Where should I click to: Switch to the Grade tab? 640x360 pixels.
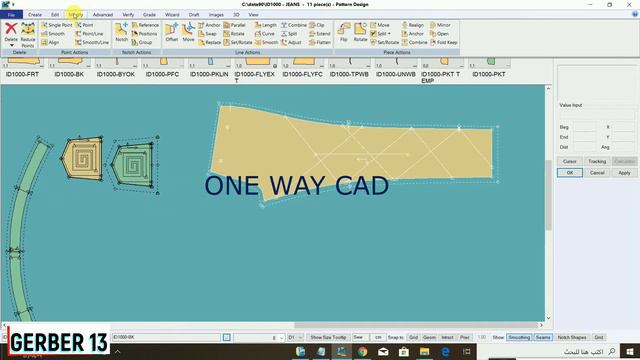149,15
